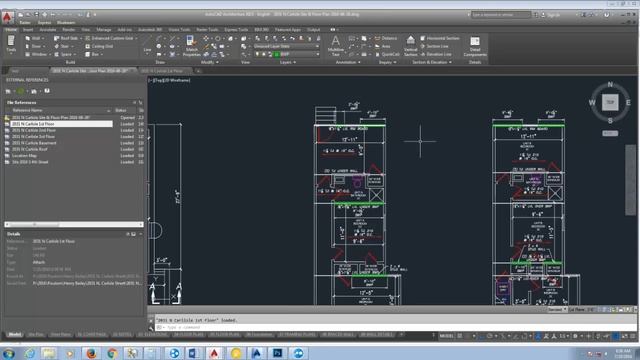640x360 pixels.
Task: Click the Horizontal Section tool
Action: pos(440,38)
